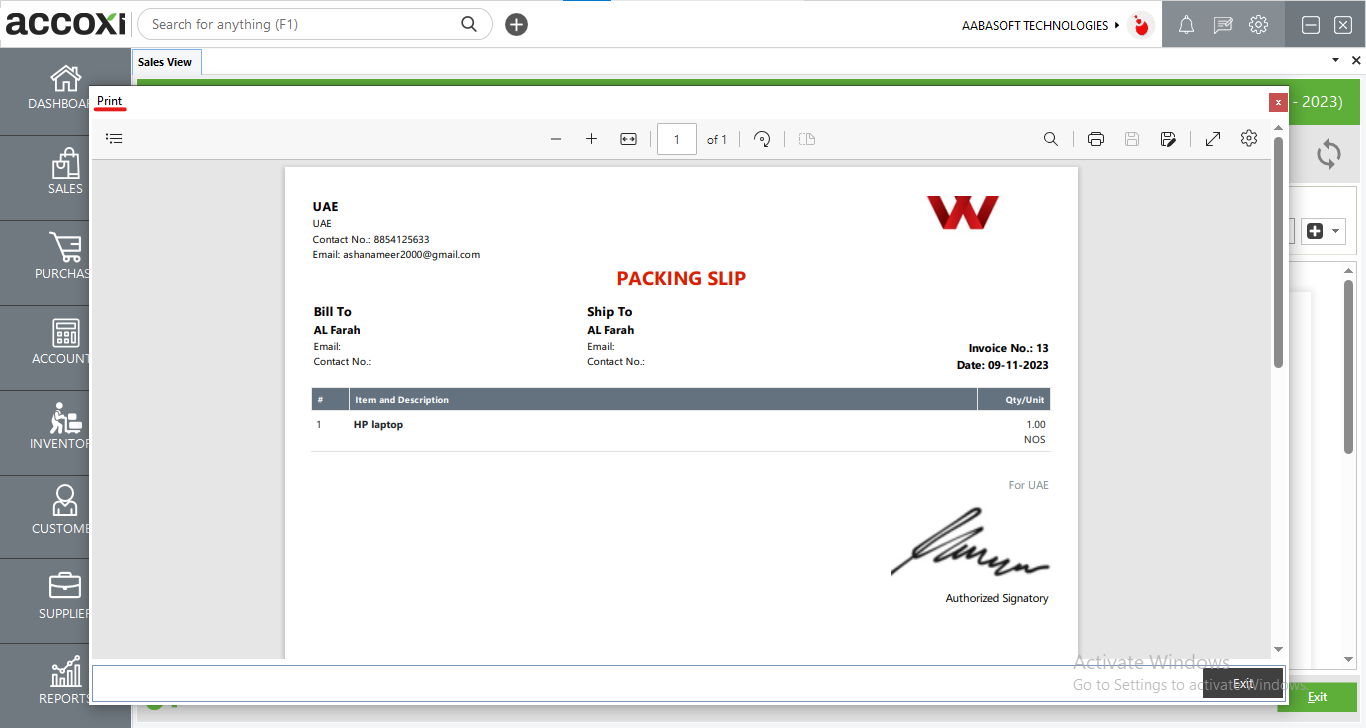Toggle full screen view of the preview

[x=1212, y=139]
